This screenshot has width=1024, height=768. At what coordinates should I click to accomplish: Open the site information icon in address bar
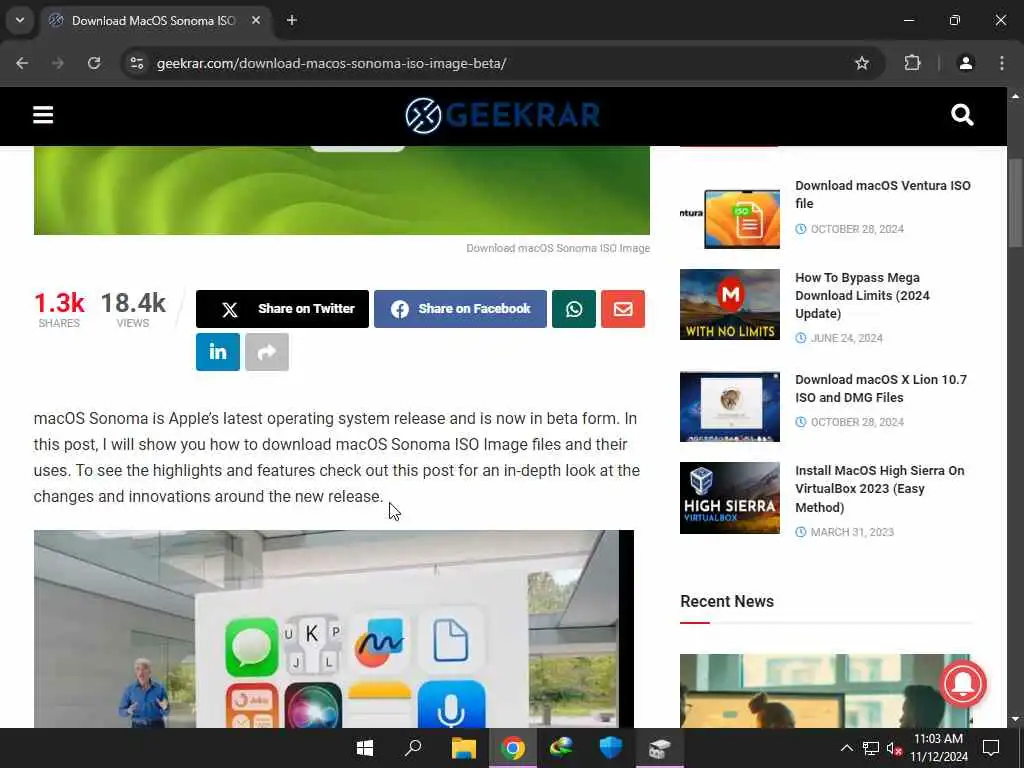click(x=137, y=63)
